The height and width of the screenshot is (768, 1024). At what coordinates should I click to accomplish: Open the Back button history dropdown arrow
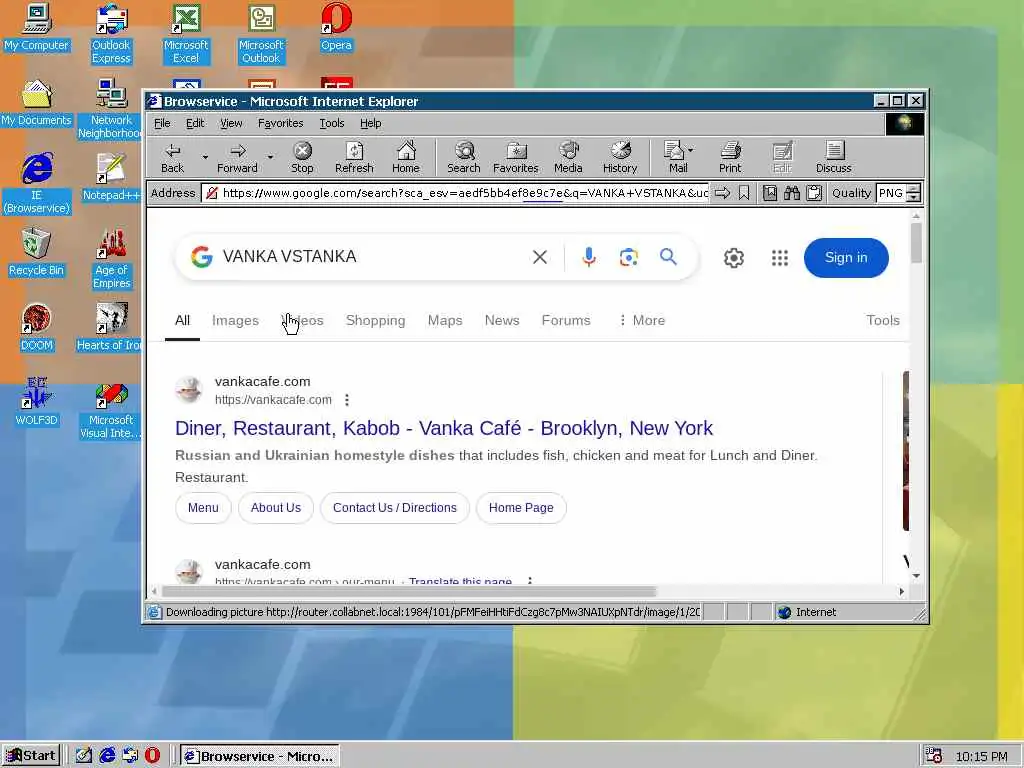(x=205, y=157)
